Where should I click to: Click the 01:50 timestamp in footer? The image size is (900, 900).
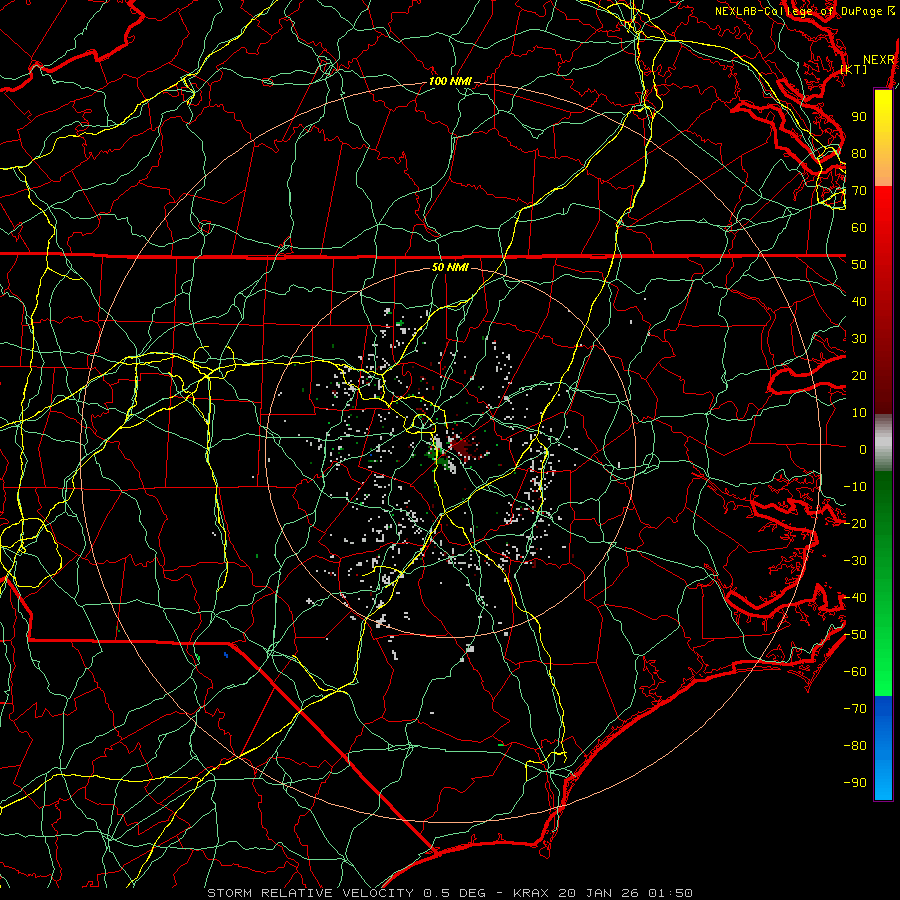click(670, 893)
